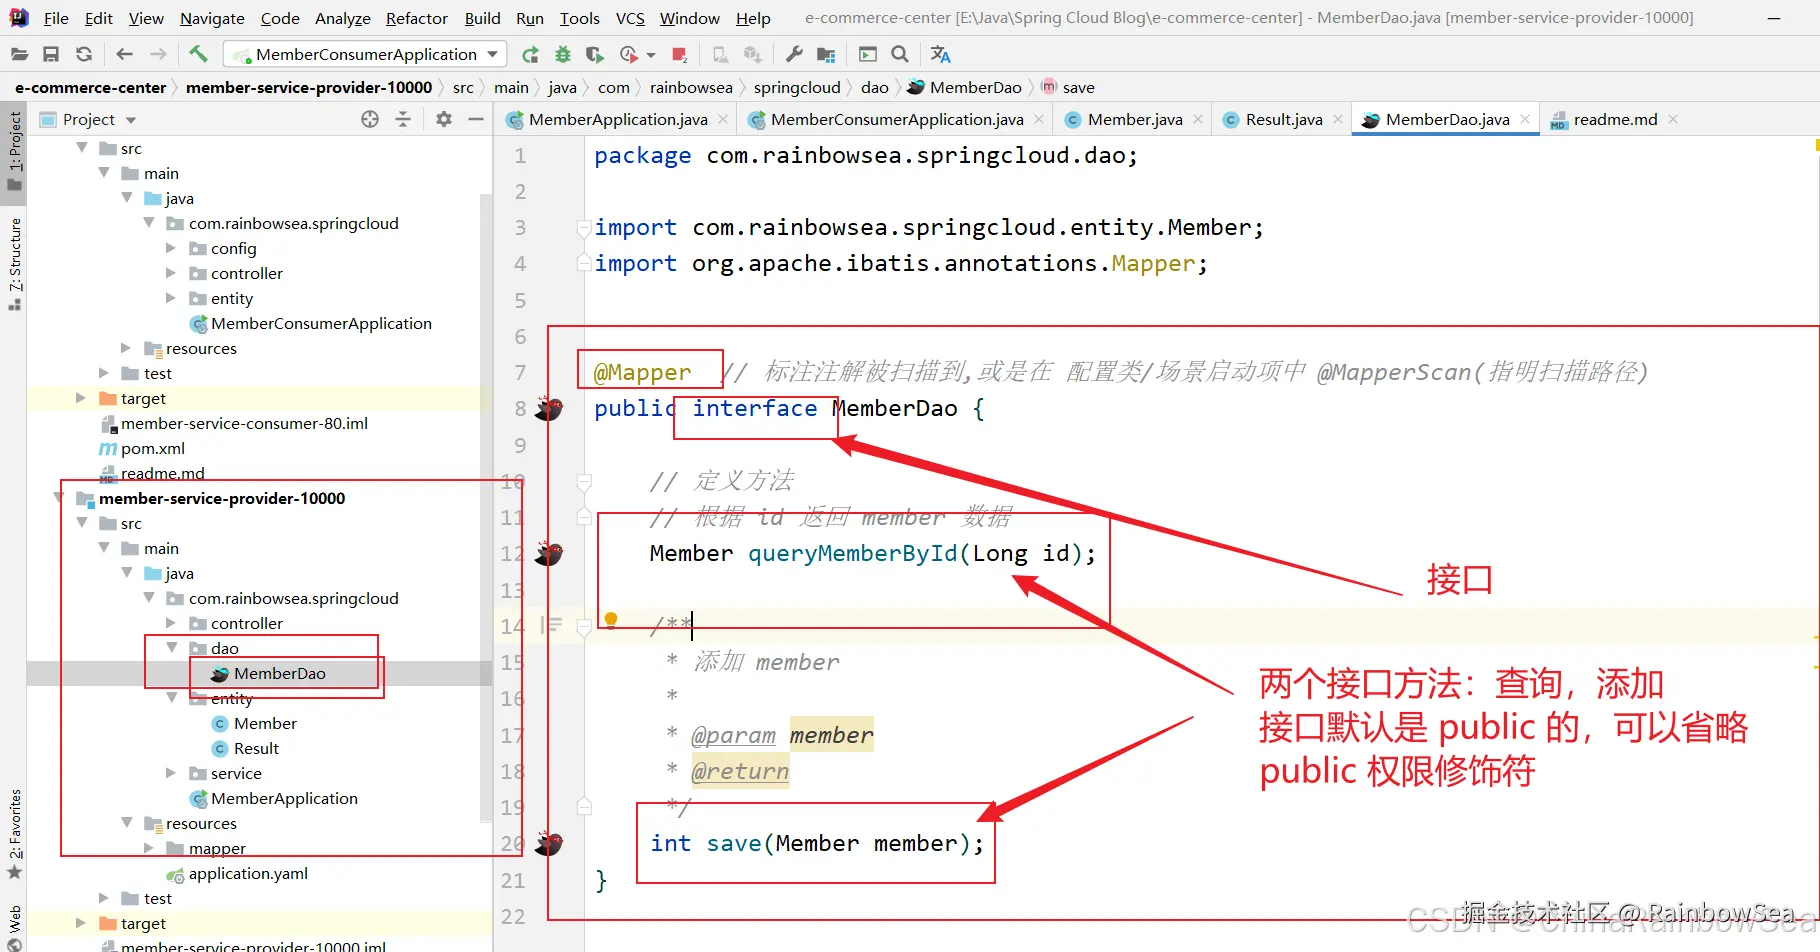The width and height of the screenshot is (1820, 952).
Task: Click the MemberDao breadcrumb
Action: pos(965,87)
